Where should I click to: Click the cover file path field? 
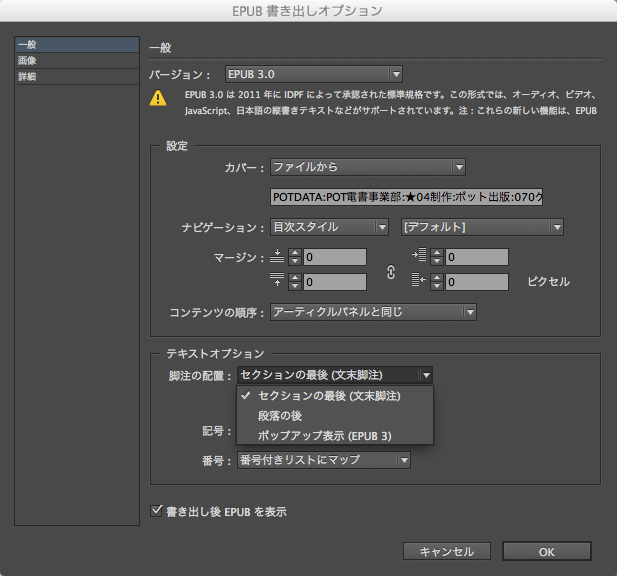pos(406,197)
